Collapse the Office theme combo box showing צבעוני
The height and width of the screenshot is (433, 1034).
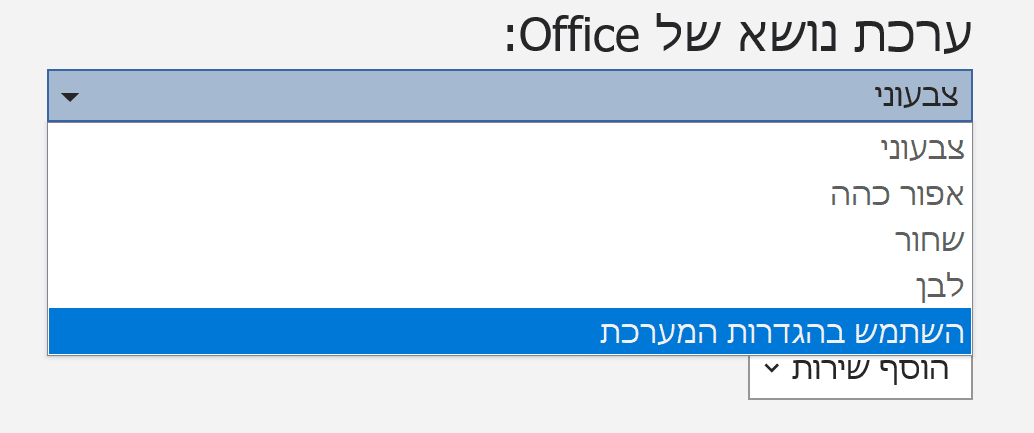(x=508, y=97)
